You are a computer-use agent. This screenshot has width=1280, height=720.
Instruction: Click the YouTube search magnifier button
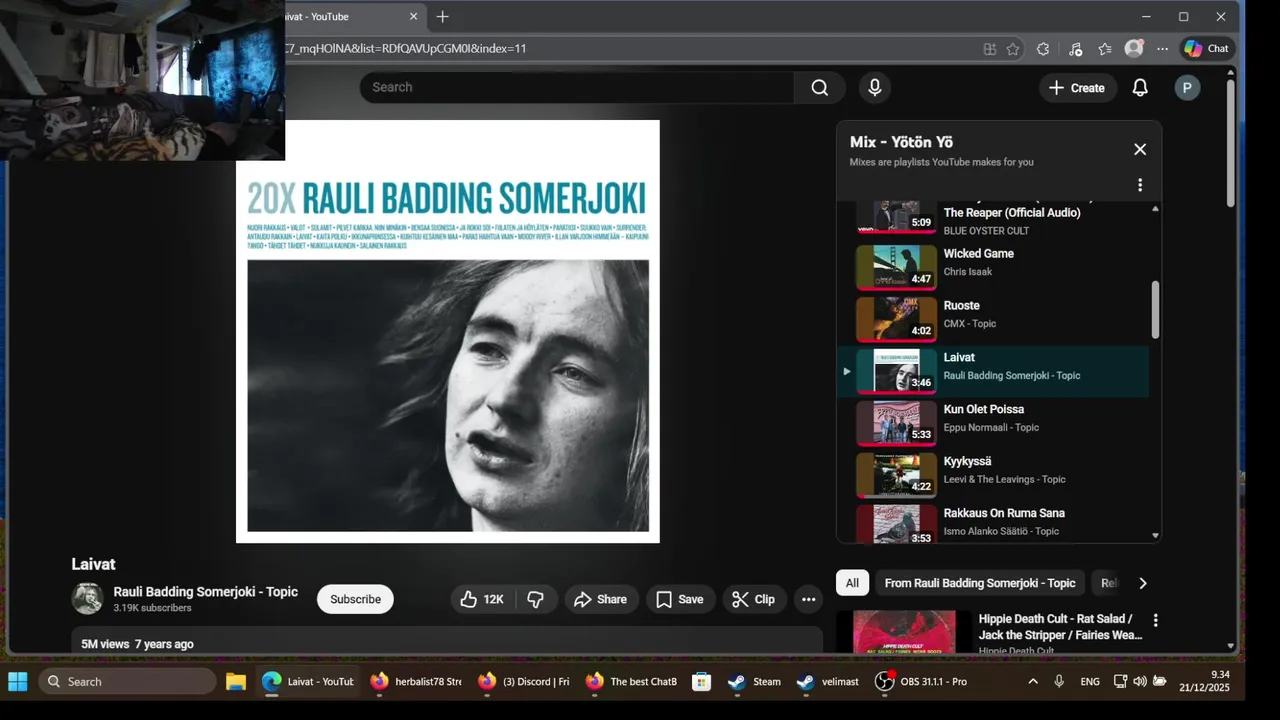pos(819,87)
